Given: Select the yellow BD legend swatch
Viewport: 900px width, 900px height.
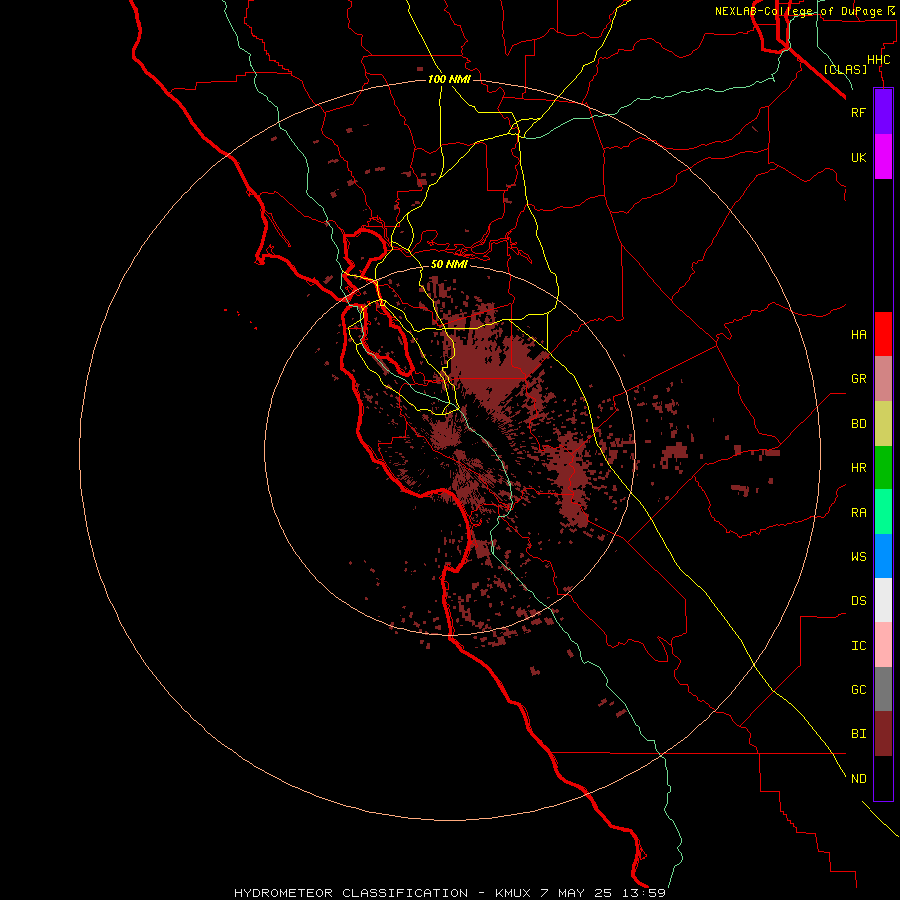Looking at the screenshot, I should pyautogui.click(x=883, y=424).
